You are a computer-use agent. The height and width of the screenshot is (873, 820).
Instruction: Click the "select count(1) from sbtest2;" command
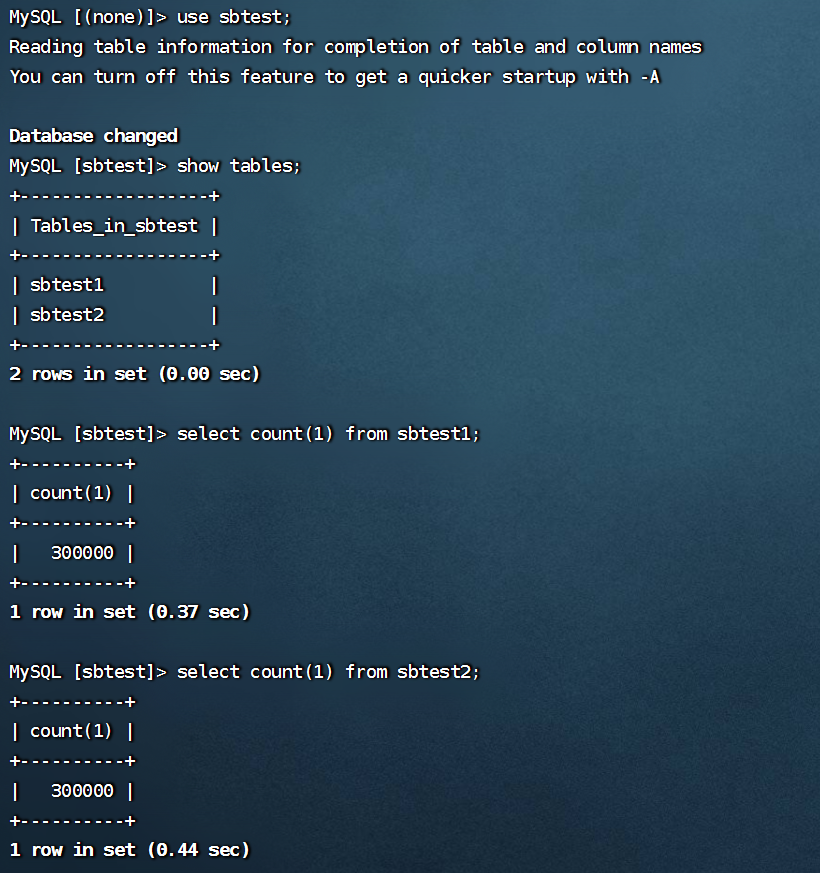coord(328,672)
